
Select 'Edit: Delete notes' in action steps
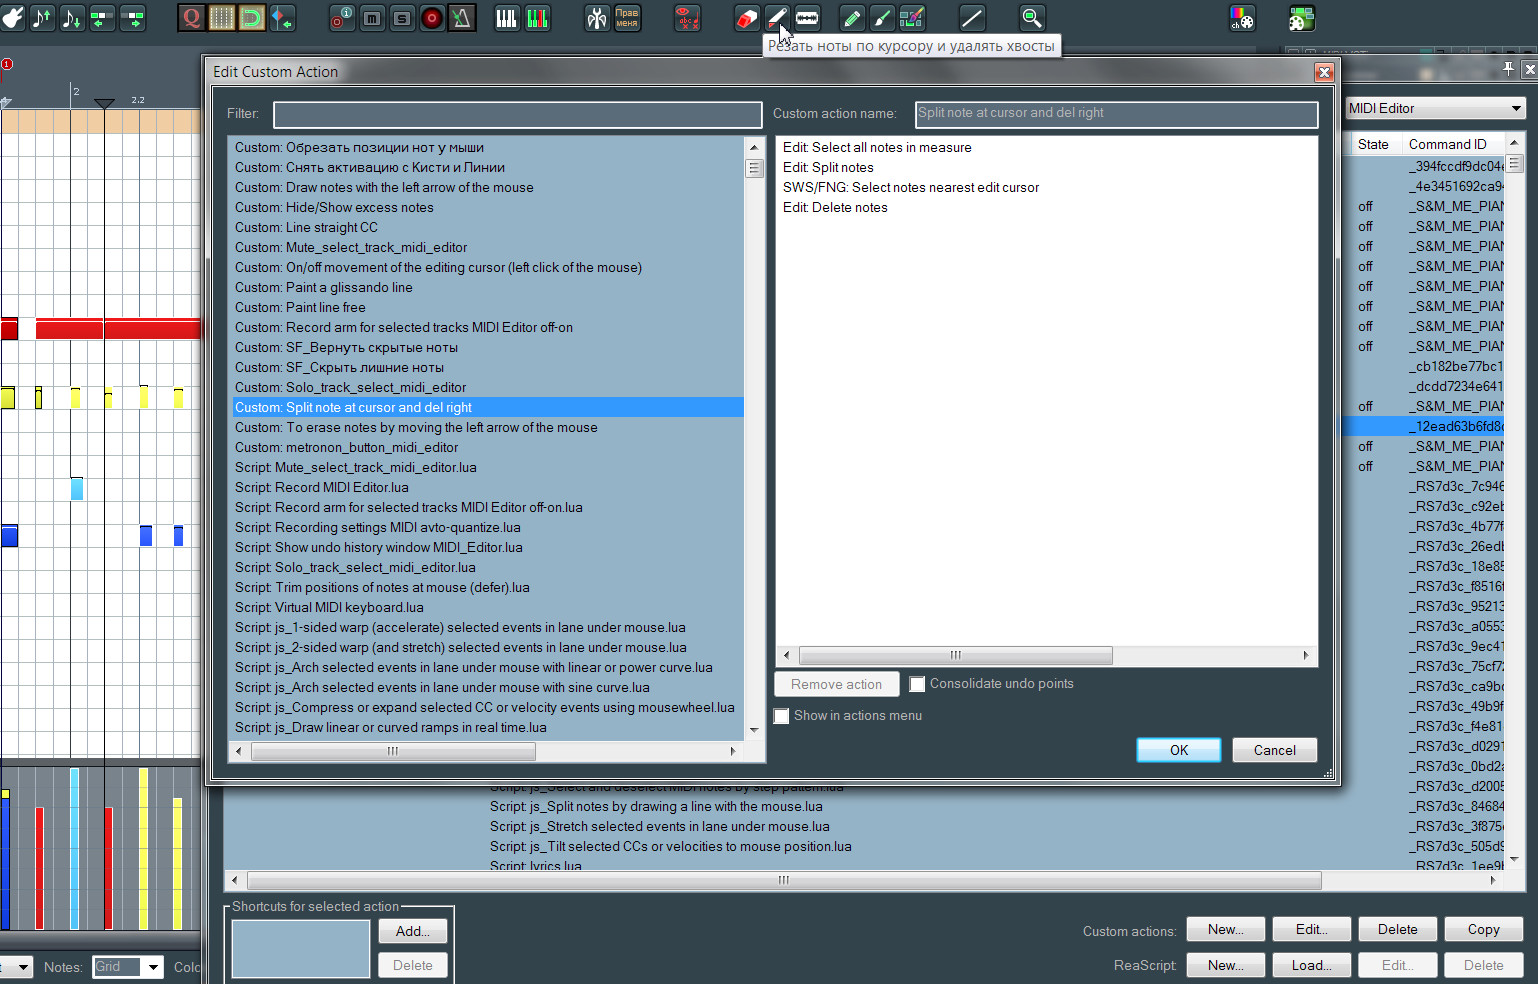[835, 207]
